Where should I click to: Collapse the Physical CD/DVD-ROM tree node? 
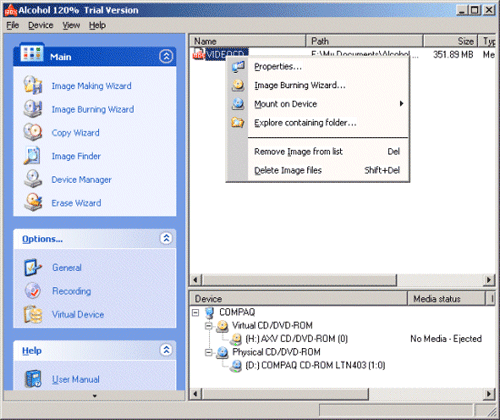[209, 352]
